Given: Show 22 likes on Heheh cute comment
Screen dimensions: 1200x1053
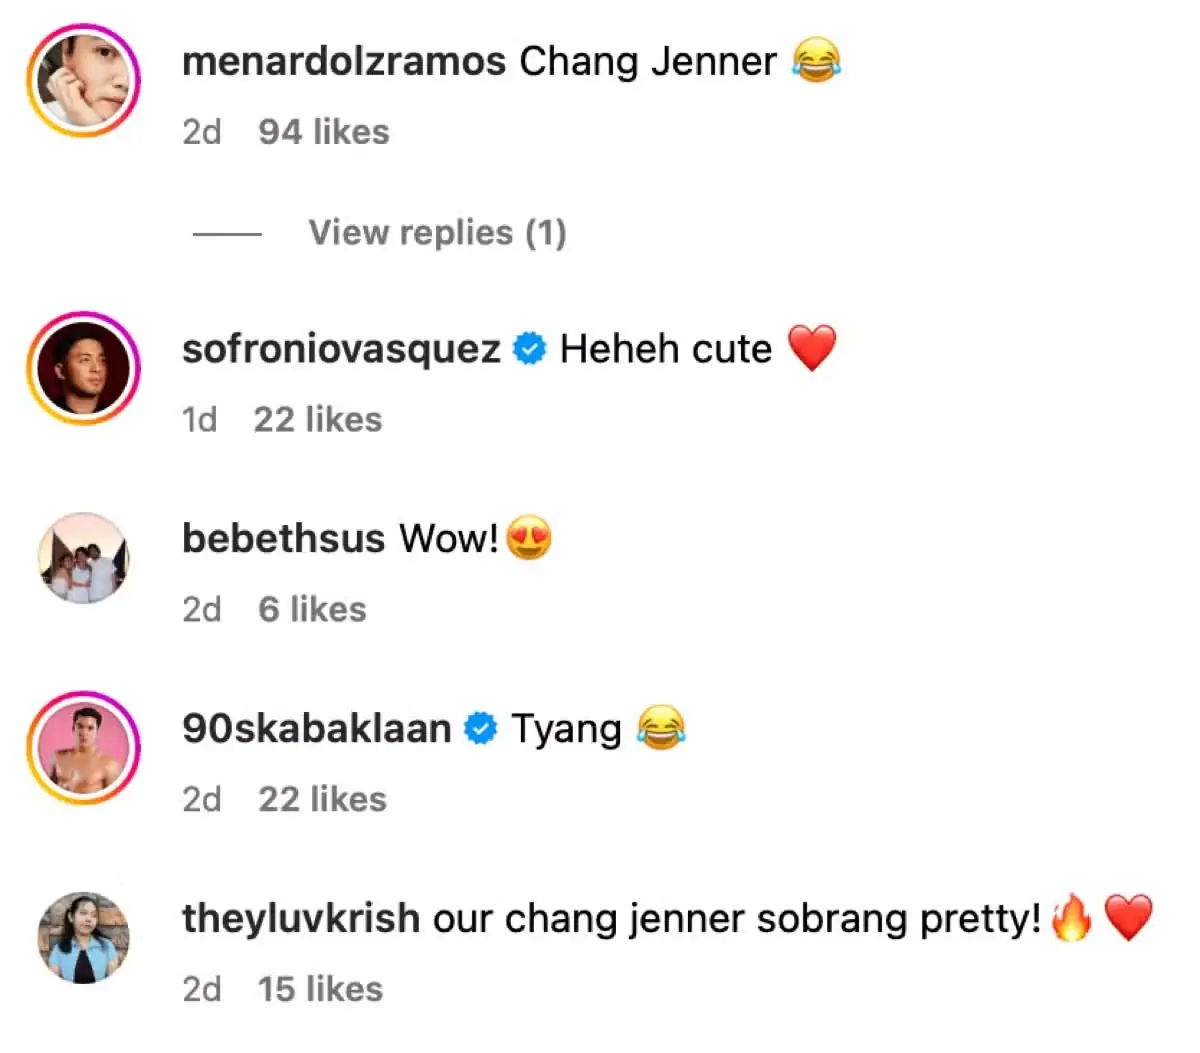Looking at the screenshot, I should pyautogui.click(x=318, y=420).
